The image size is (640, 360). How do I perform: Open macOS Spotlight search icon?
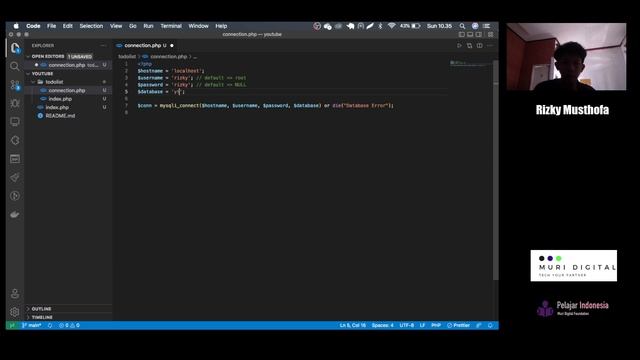coord(462,26)
